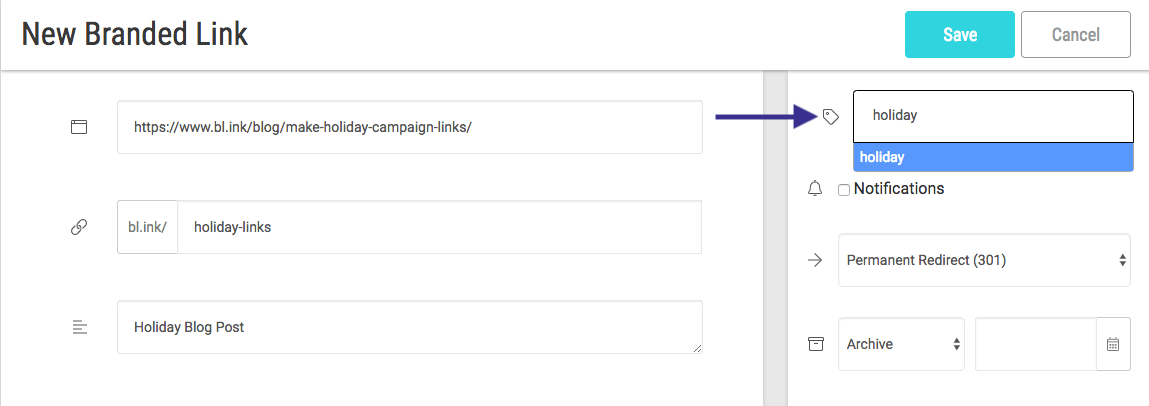Viewport: 1149px width, 406px height.
Task: Enable the Notifications checkbox
Action: pos(844,190)
